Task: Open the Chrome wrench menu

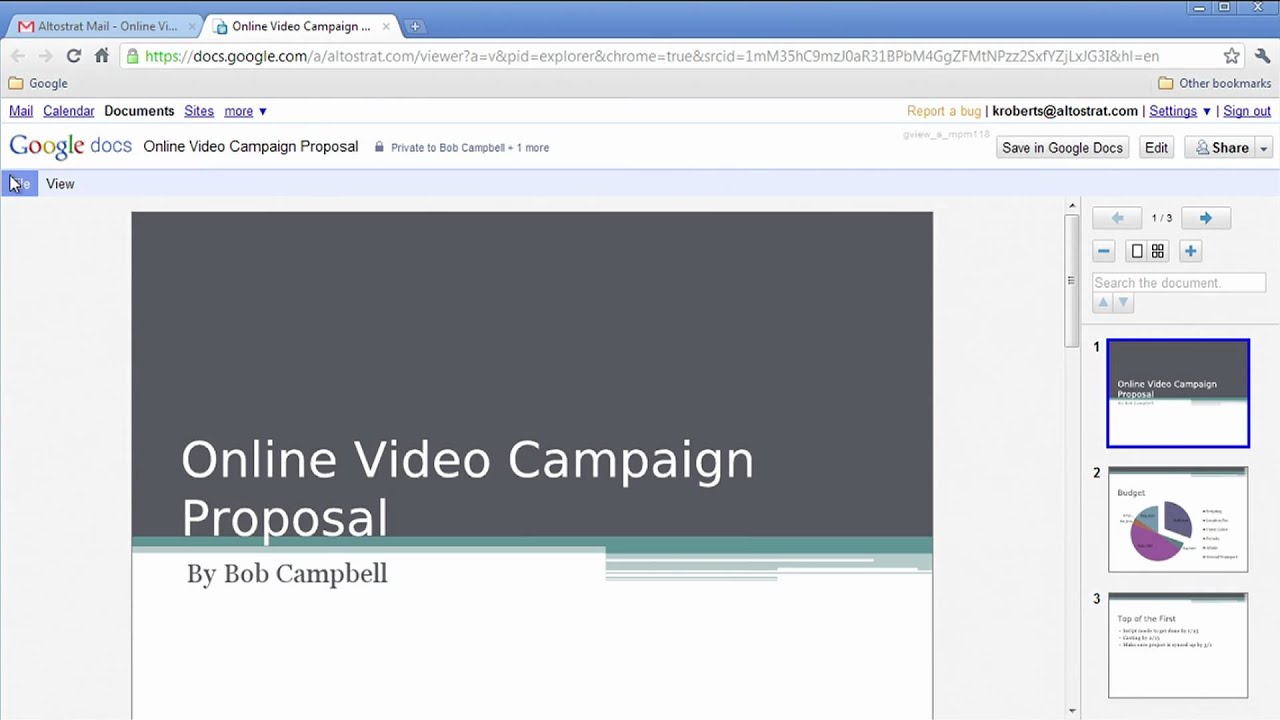Action: [x=1262, y=56]
